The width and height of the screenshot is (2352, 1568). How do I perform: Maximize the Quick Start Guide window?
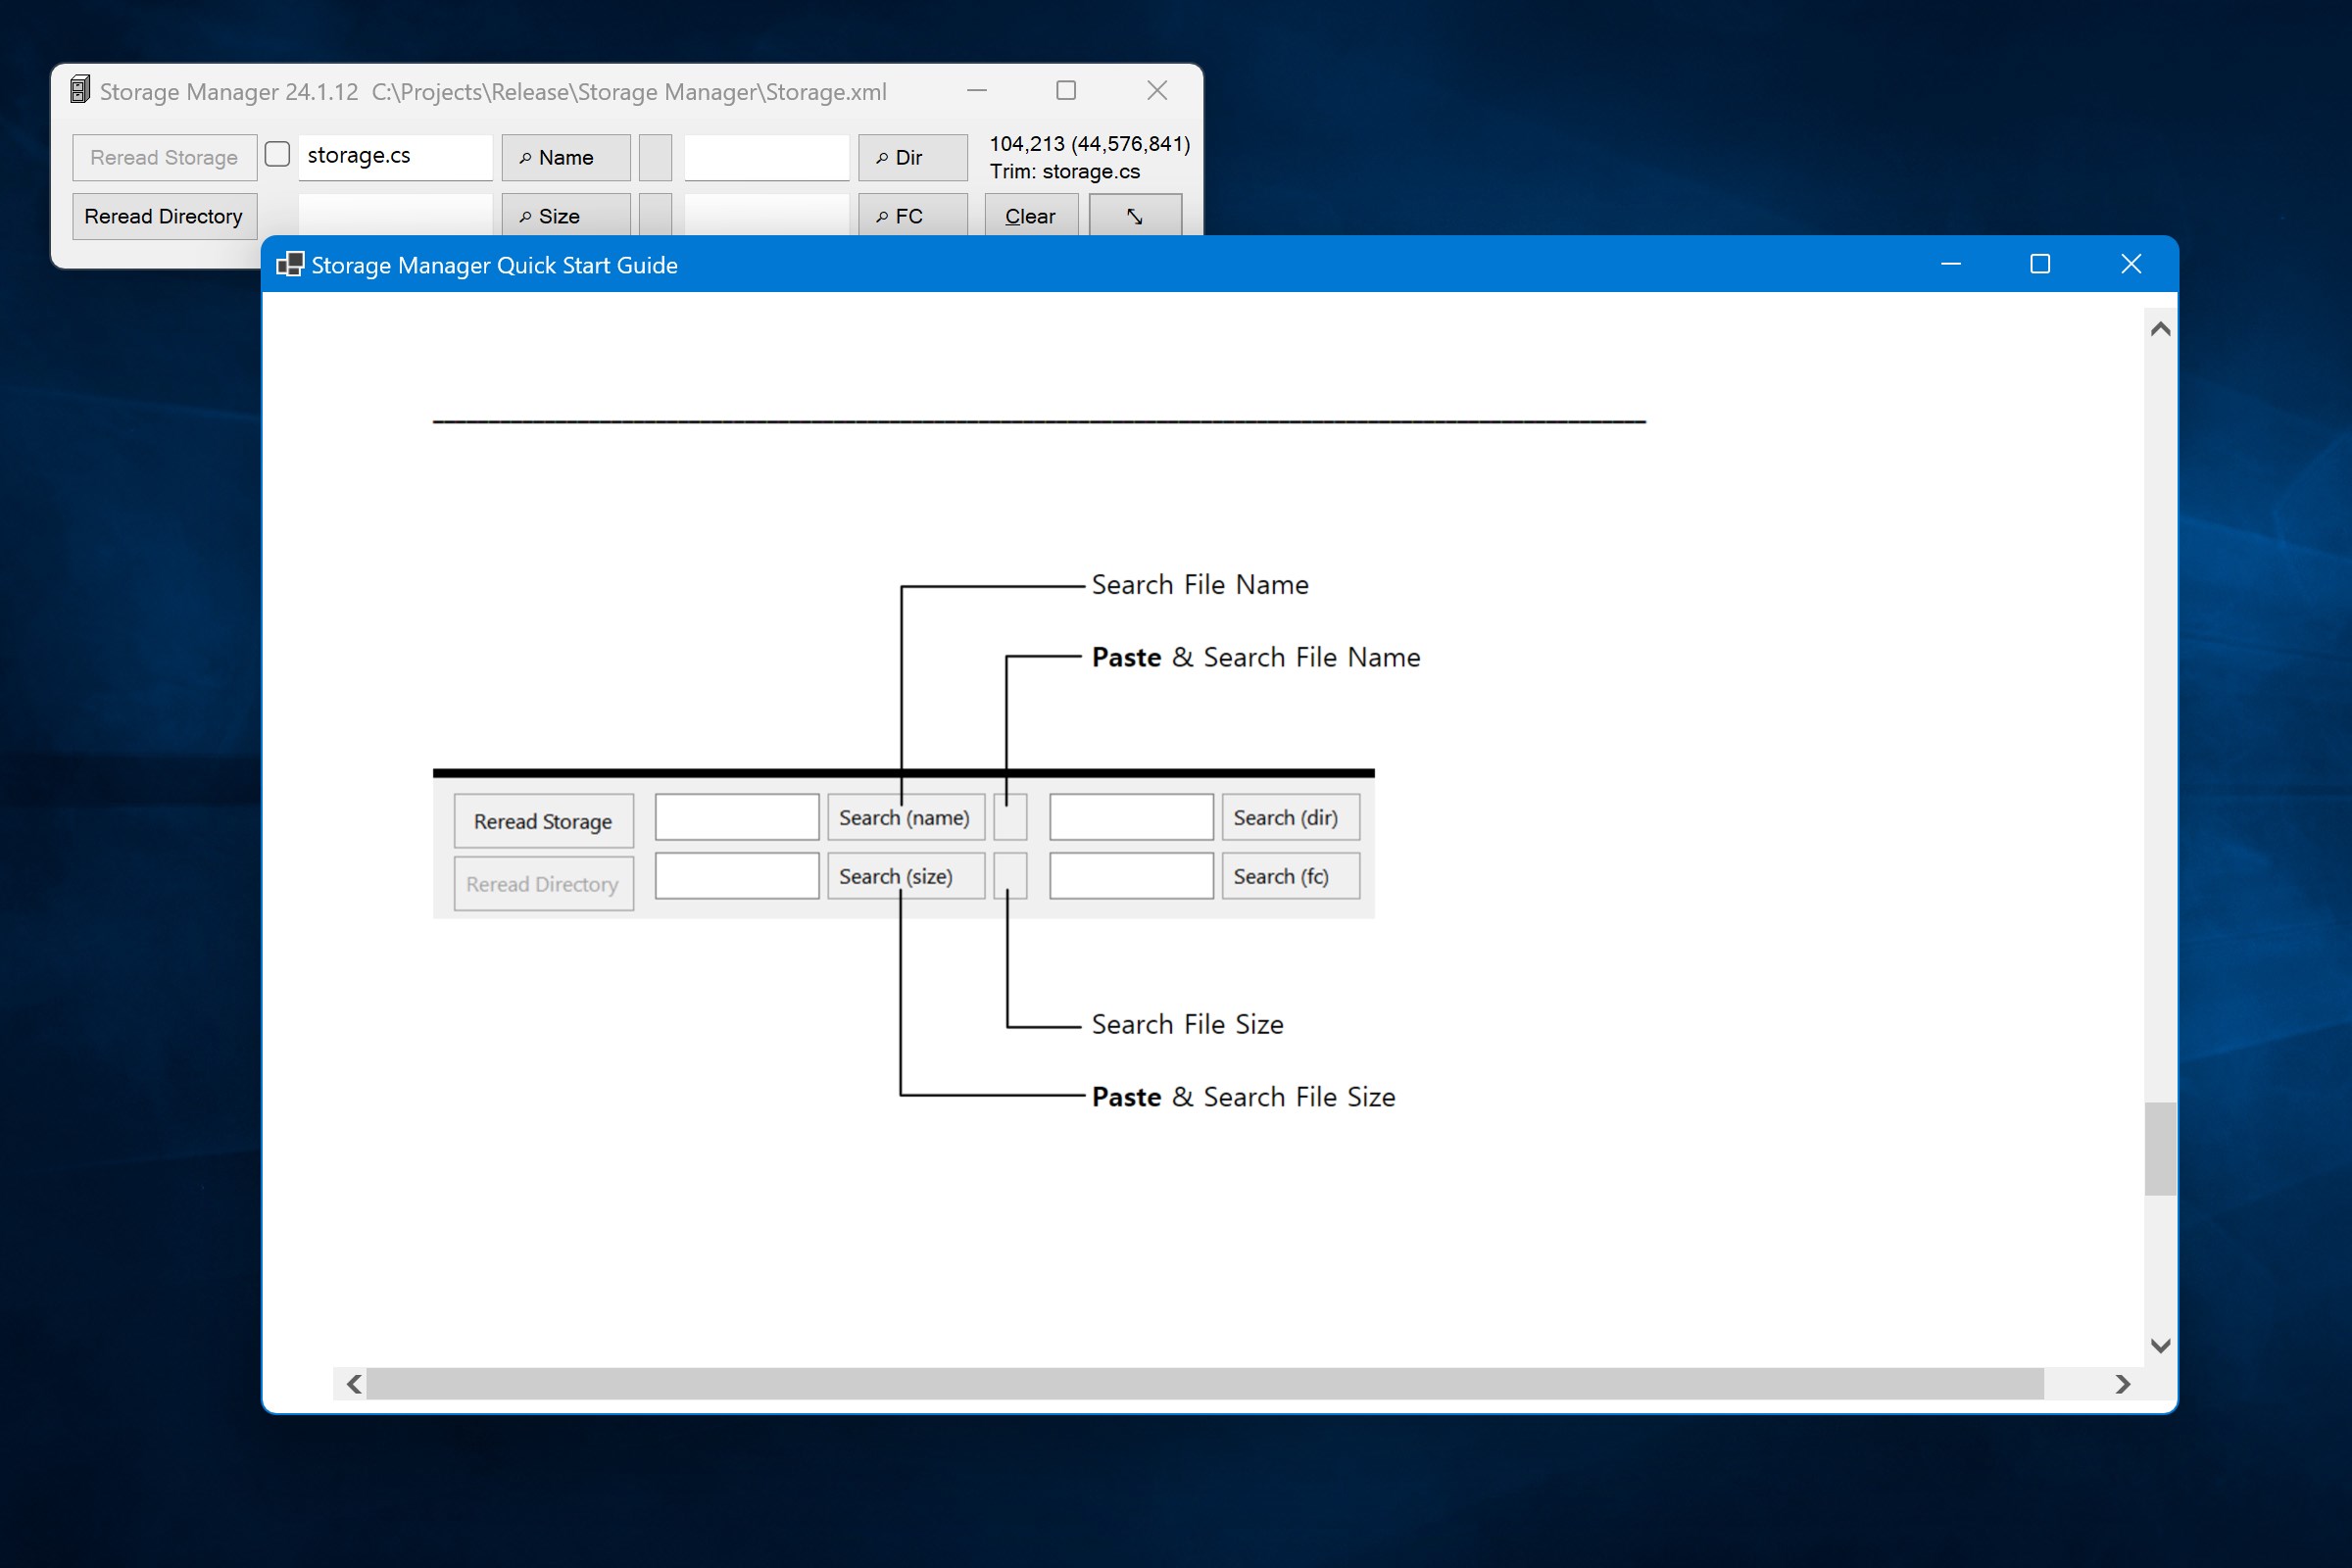(x=2040, y=264)
